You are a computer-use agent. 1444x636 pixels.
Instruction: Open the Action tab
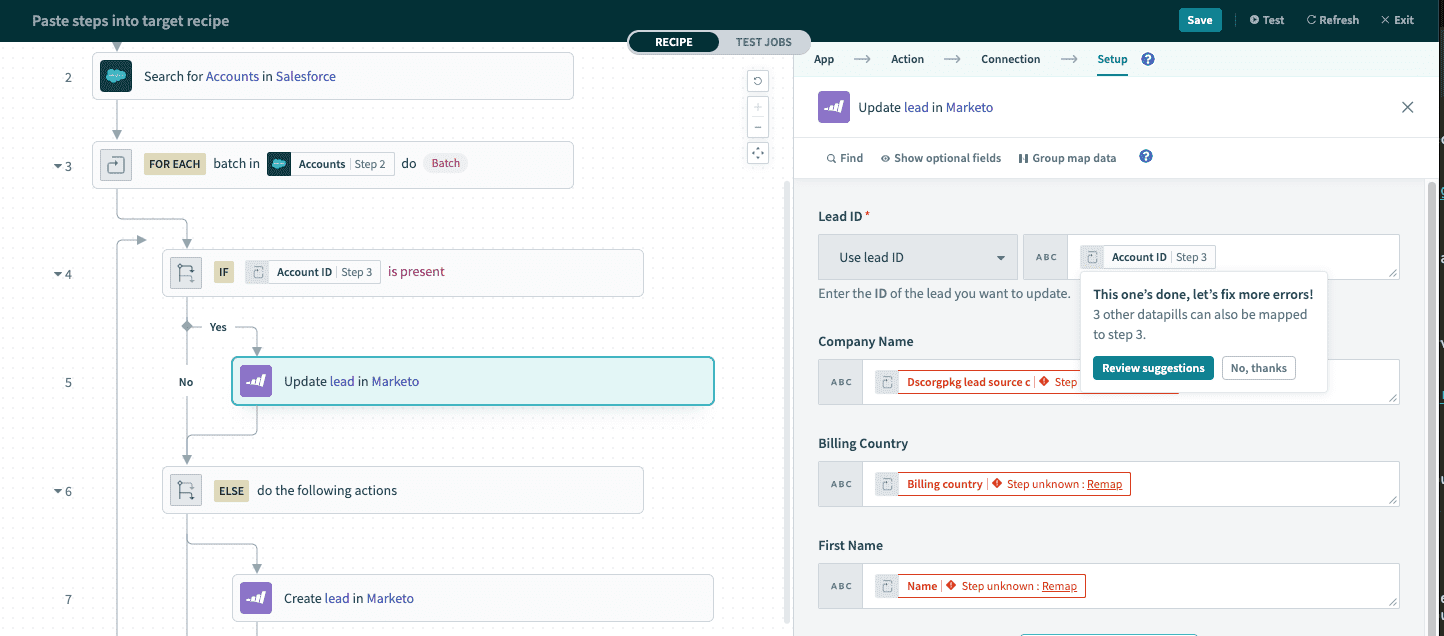[907, 59]
